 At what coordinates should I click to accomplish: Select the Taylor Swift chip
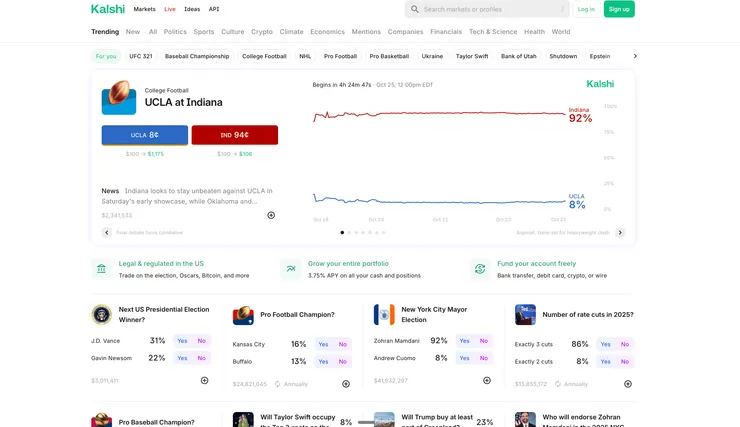point(472,56)
